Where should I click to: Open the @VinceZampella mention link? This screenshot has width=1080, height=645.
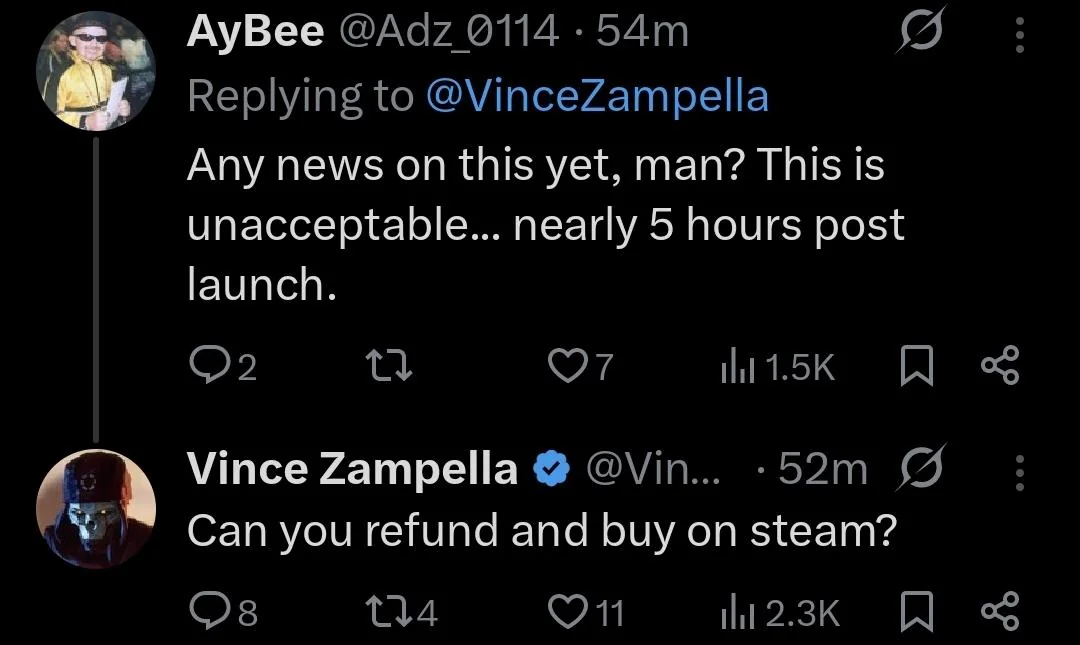pyautogui.click(x=597, y=96)
